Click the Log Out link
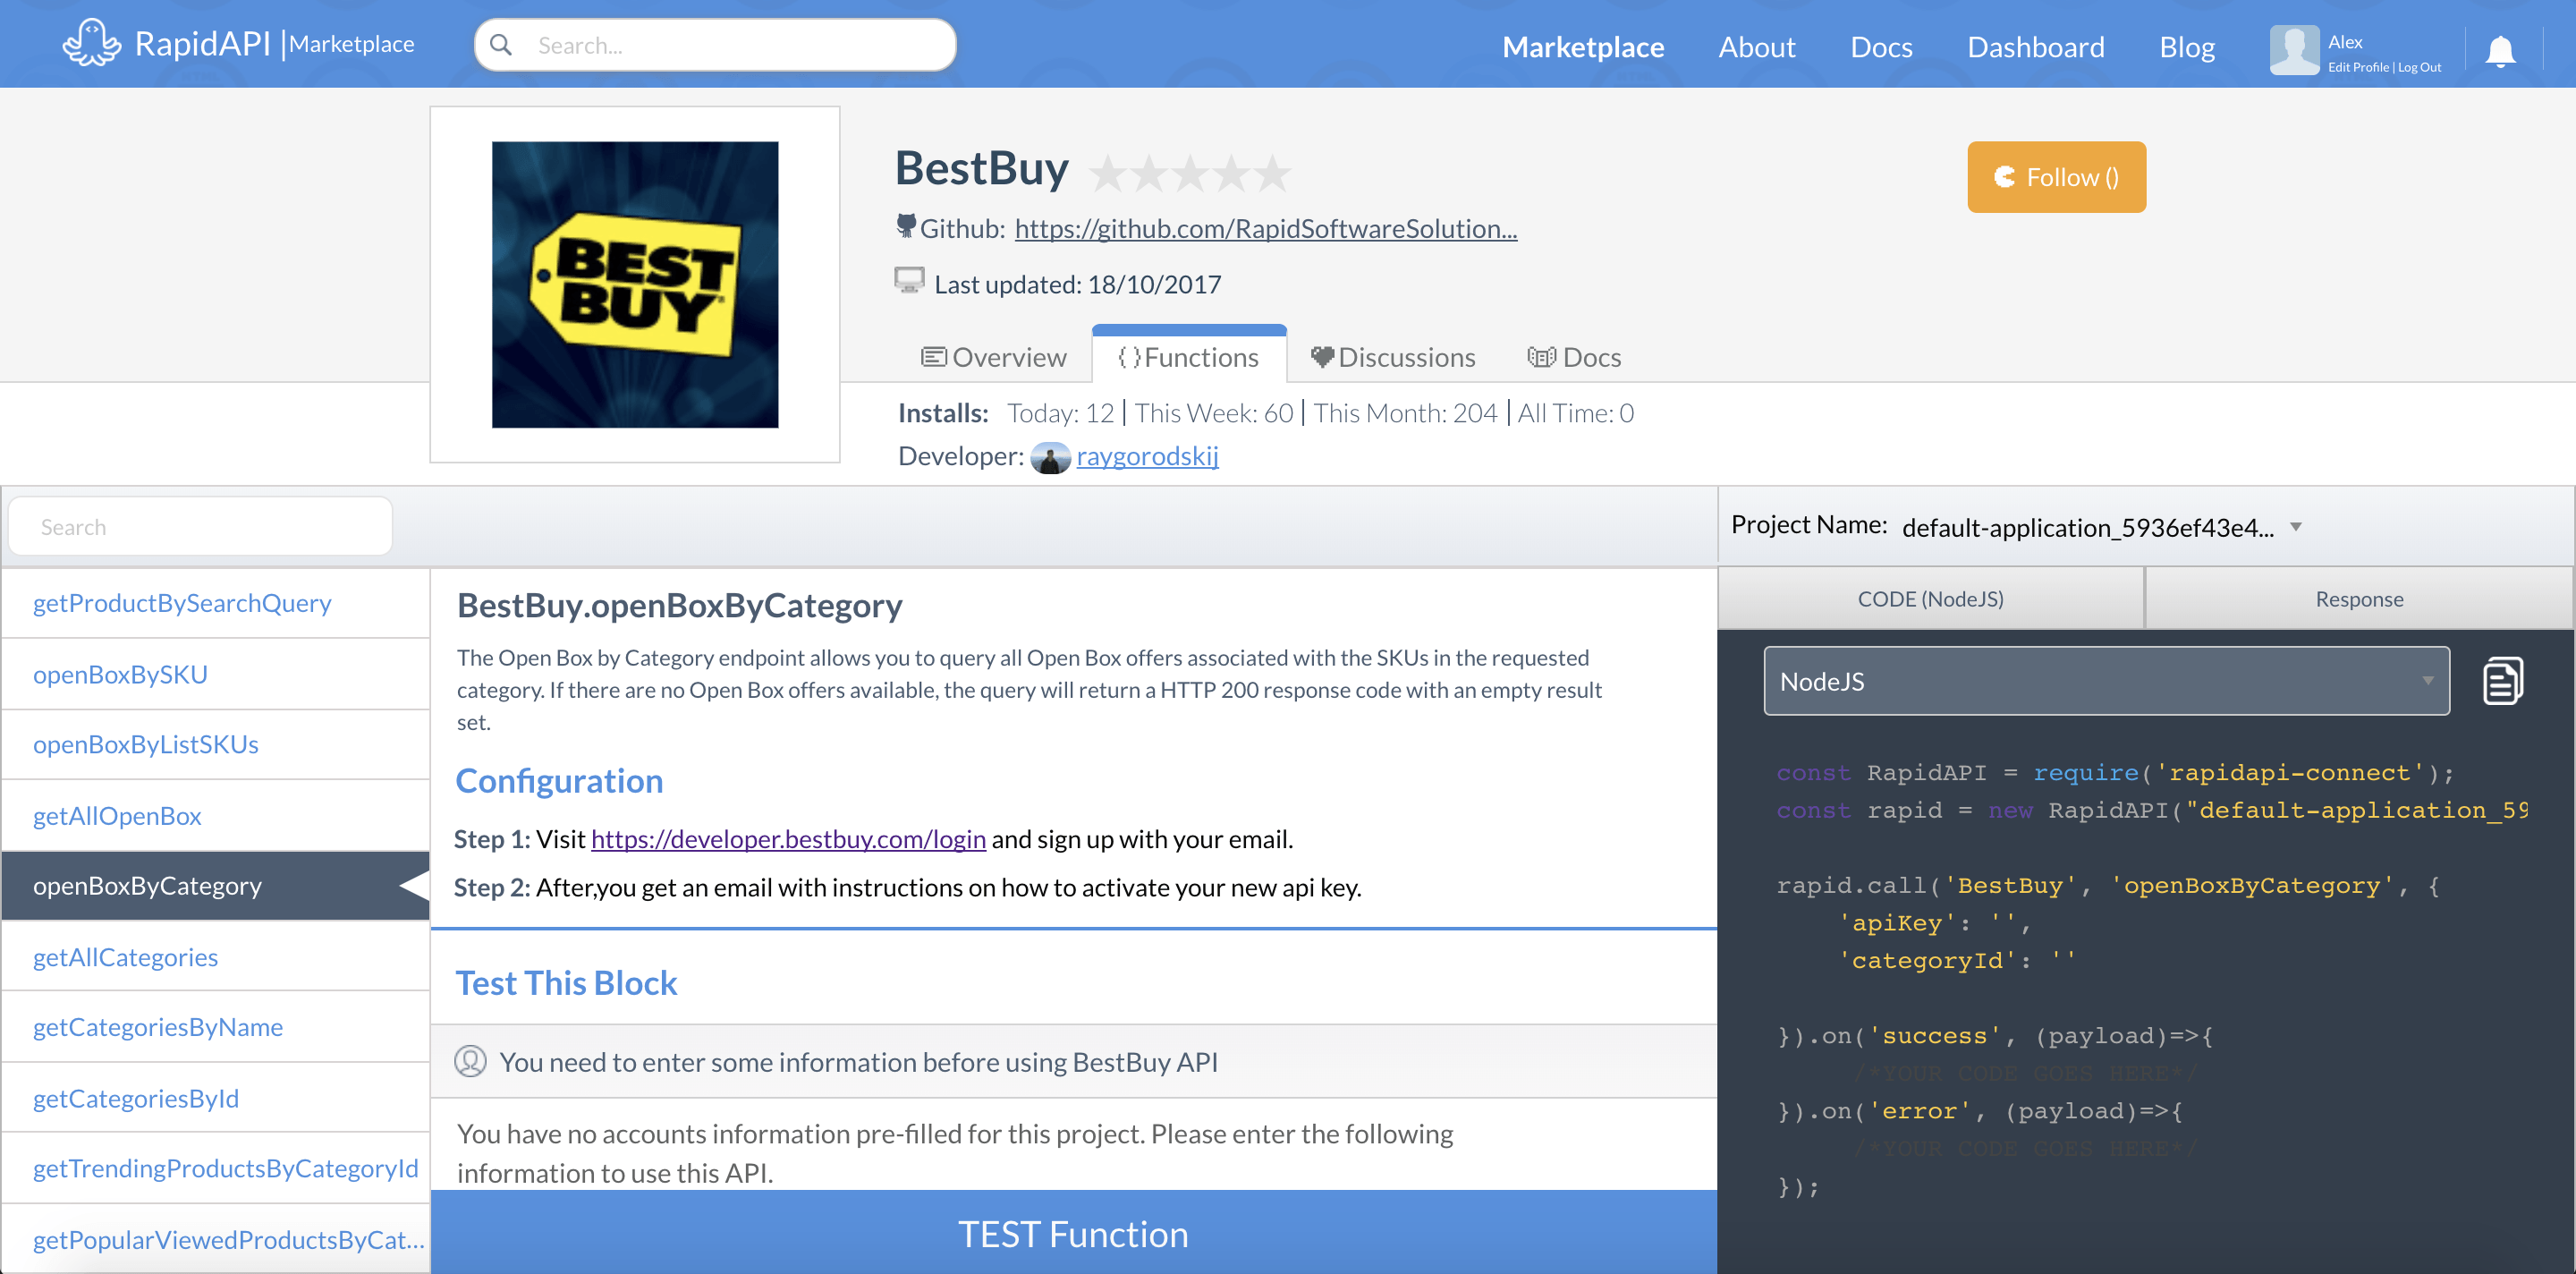This screenshot has height=1274, width=2576. (x=2419, y=67)
